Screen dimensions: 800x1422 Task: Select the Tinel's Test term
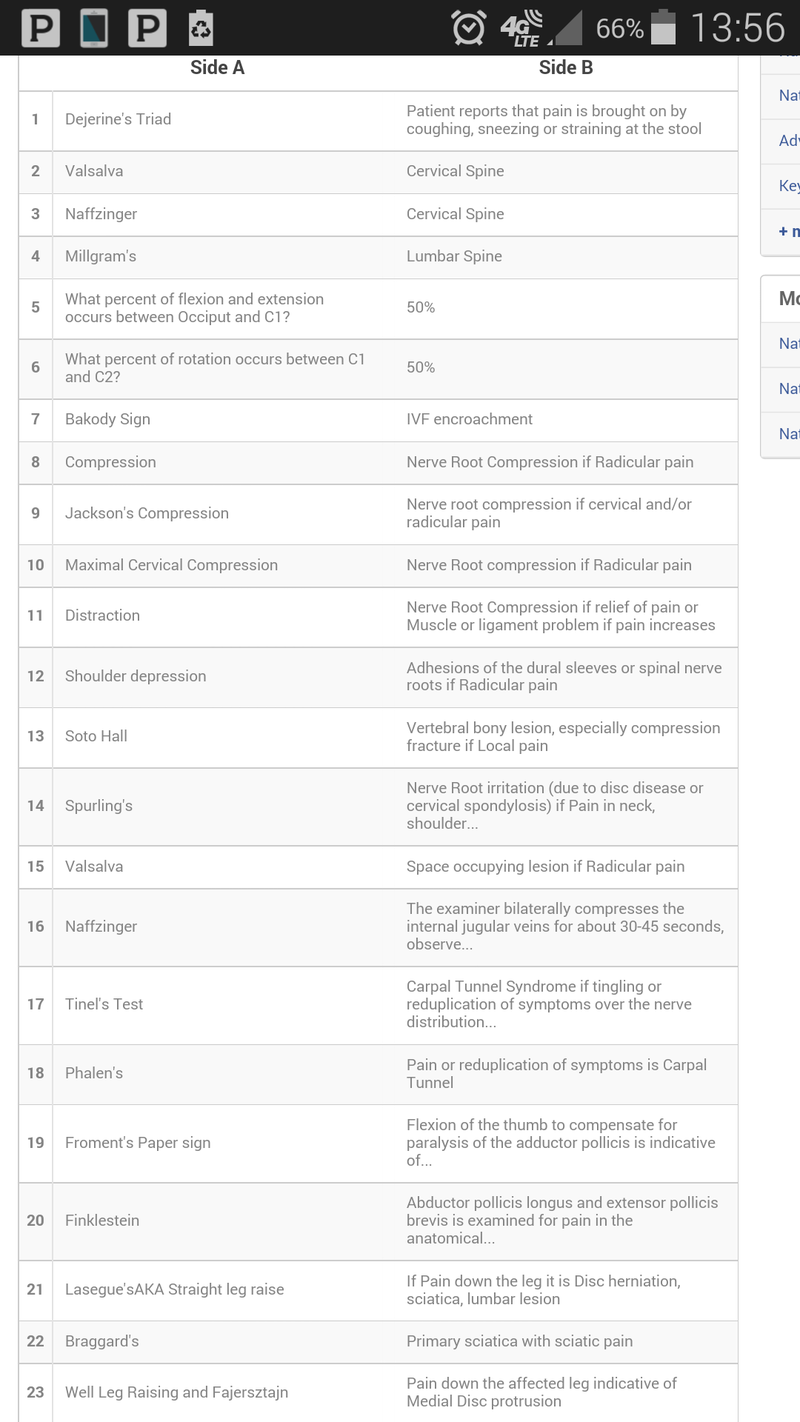click(x=104, y=1004)
